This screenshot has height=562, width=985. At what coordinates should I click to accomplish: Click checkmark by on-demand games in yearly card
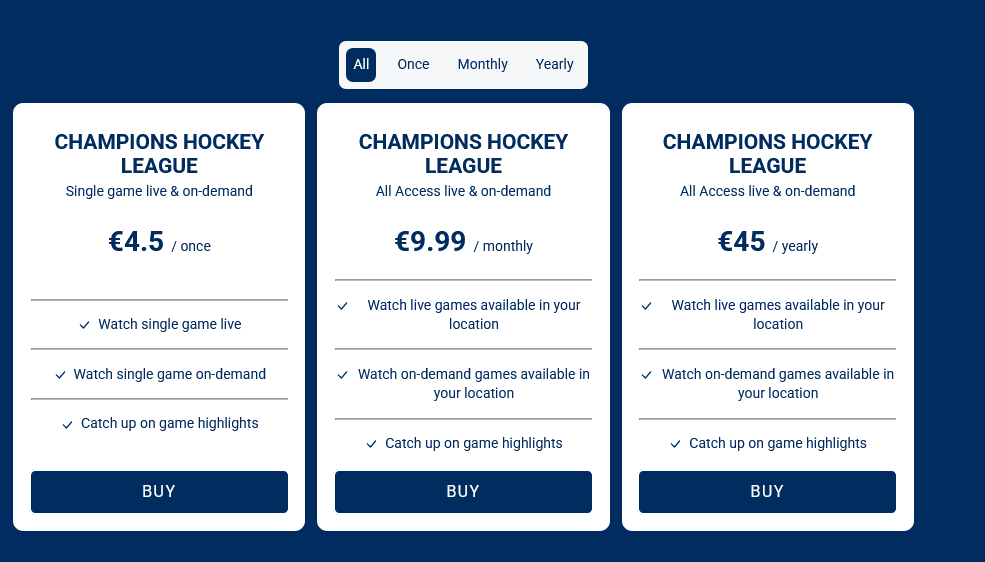tap(646, 375)
